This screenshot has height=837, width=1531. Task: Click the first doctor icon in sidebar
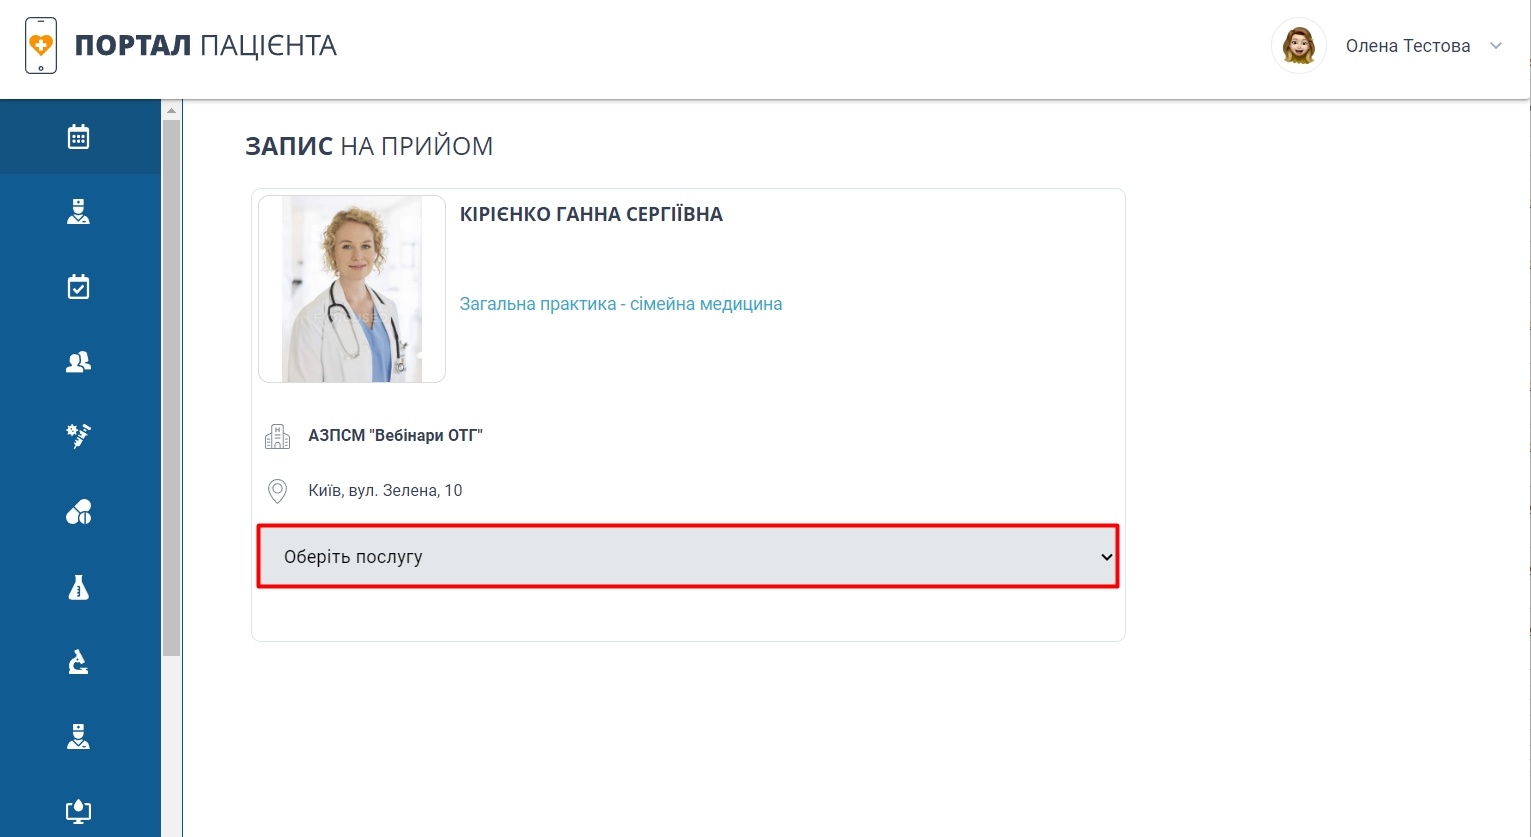pos(78,212)
